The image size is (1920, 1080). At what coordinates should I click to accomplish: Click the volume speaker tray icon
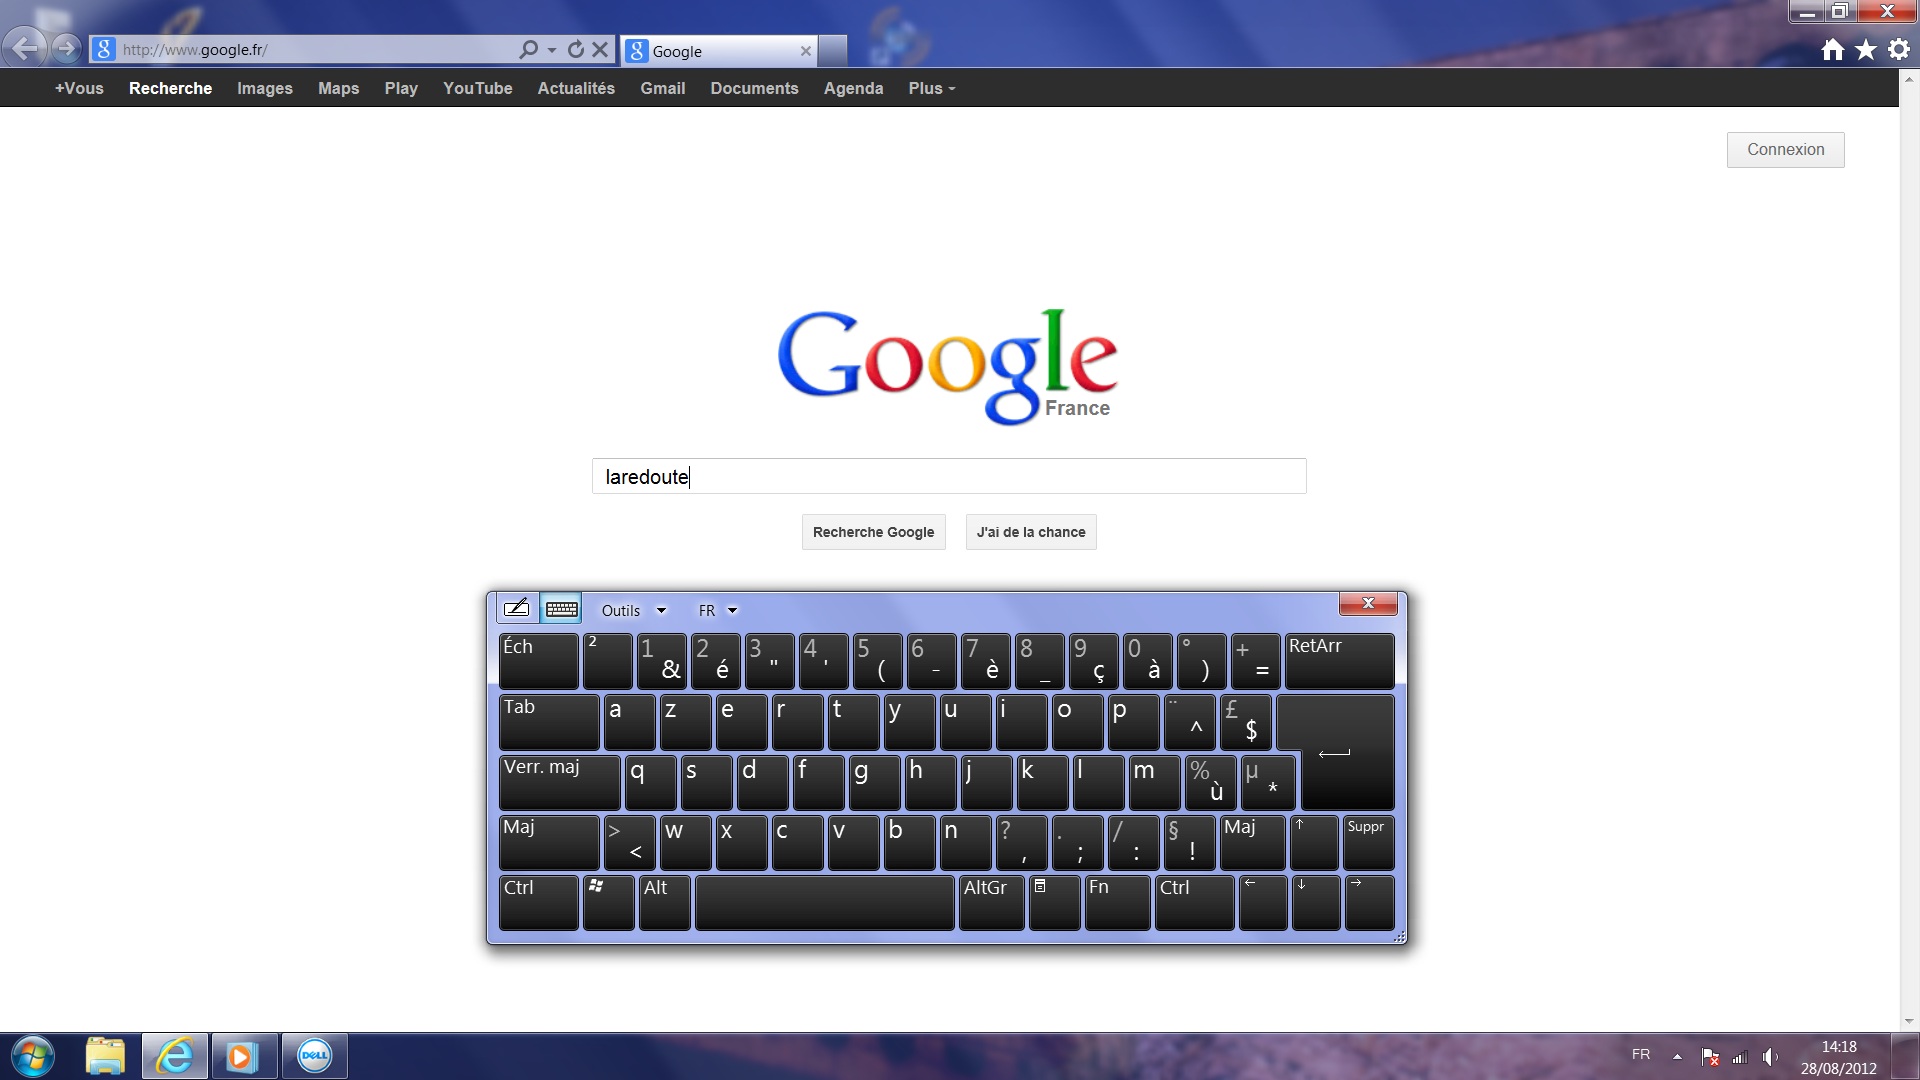tap(1770, 1056)
